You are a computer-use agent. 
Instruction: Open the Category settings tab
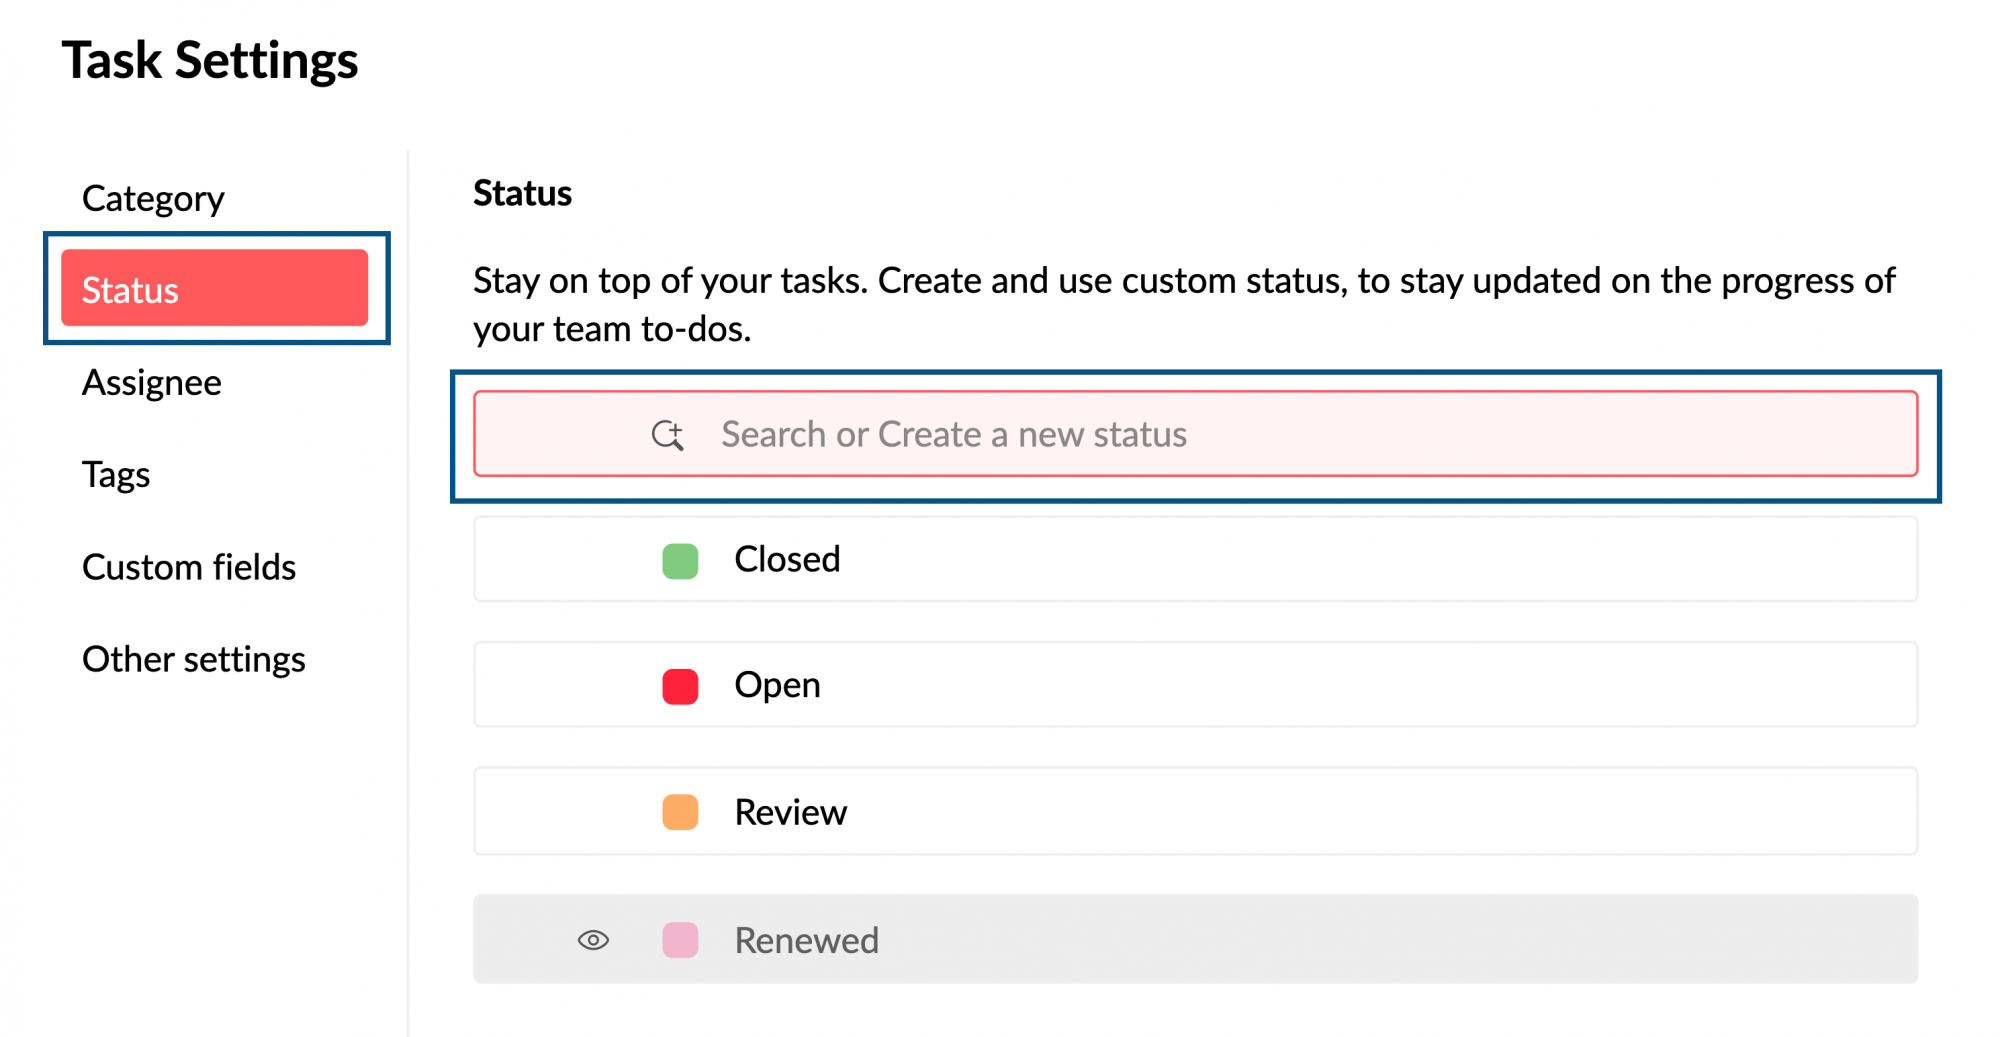click(153, 198)
